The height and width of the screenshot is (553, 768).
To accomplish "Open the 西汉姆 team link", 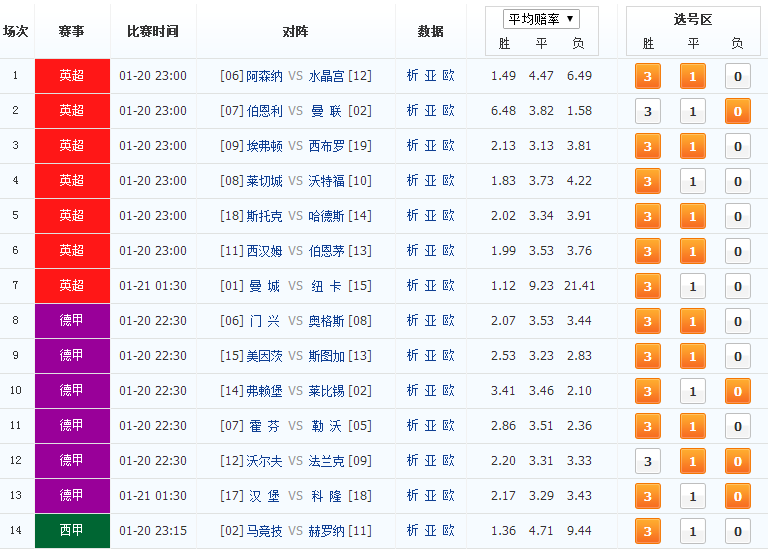I will pos(264,251).
